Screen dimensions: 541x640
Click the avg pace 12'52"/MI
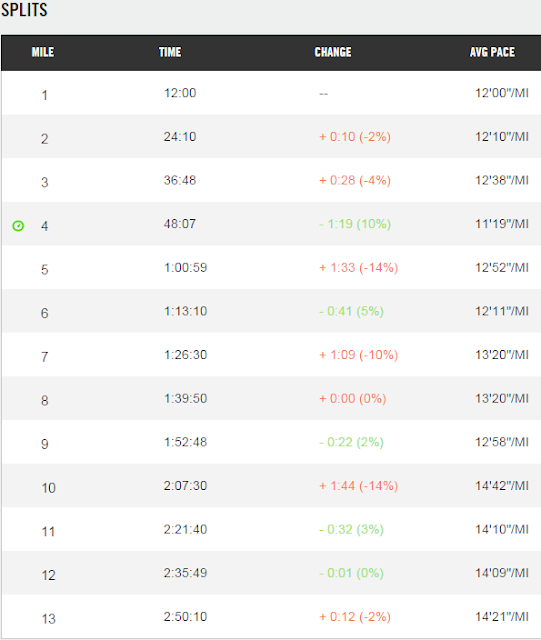pyautogui.click(x=502, y=268)
